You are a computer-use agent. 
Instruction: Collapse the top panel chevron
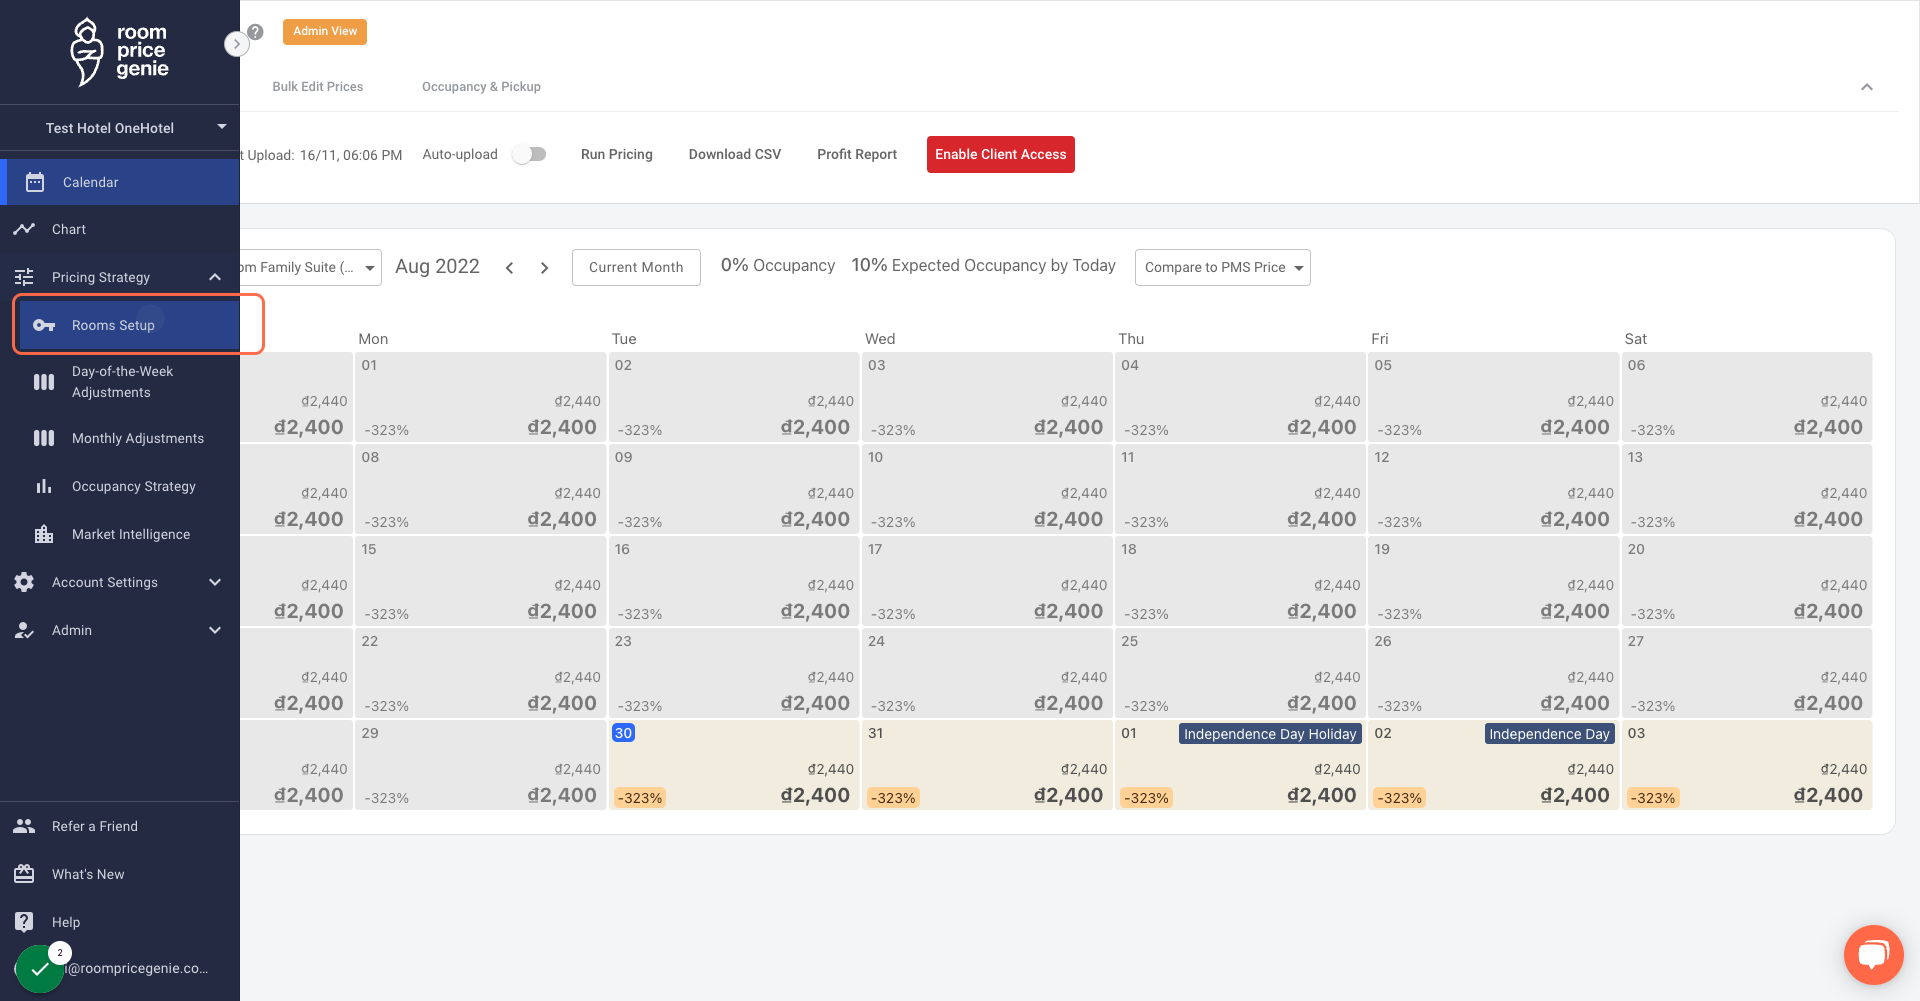(x=1866, y=87)
